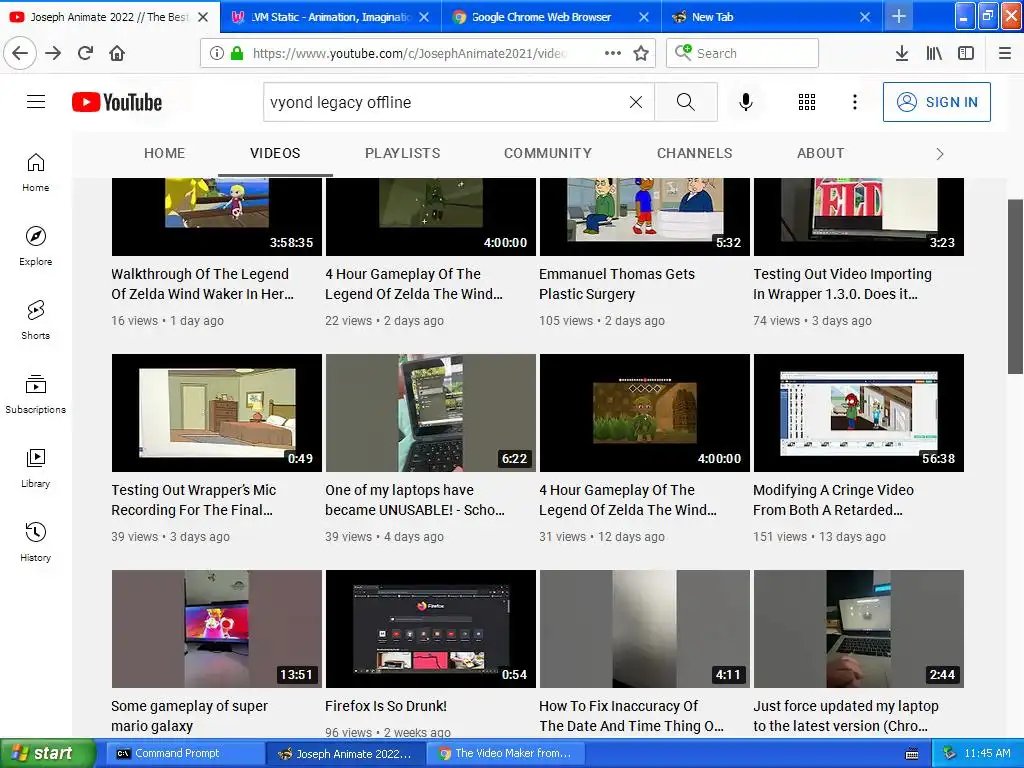Open the Firefox library icon

coord(934,53)
